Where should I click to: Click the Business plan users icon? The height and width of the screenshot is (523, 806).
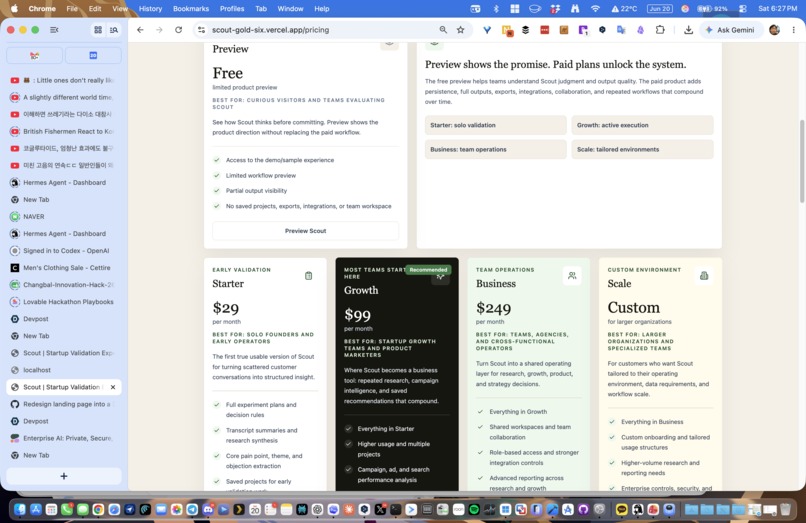click(x=572, y=276)
